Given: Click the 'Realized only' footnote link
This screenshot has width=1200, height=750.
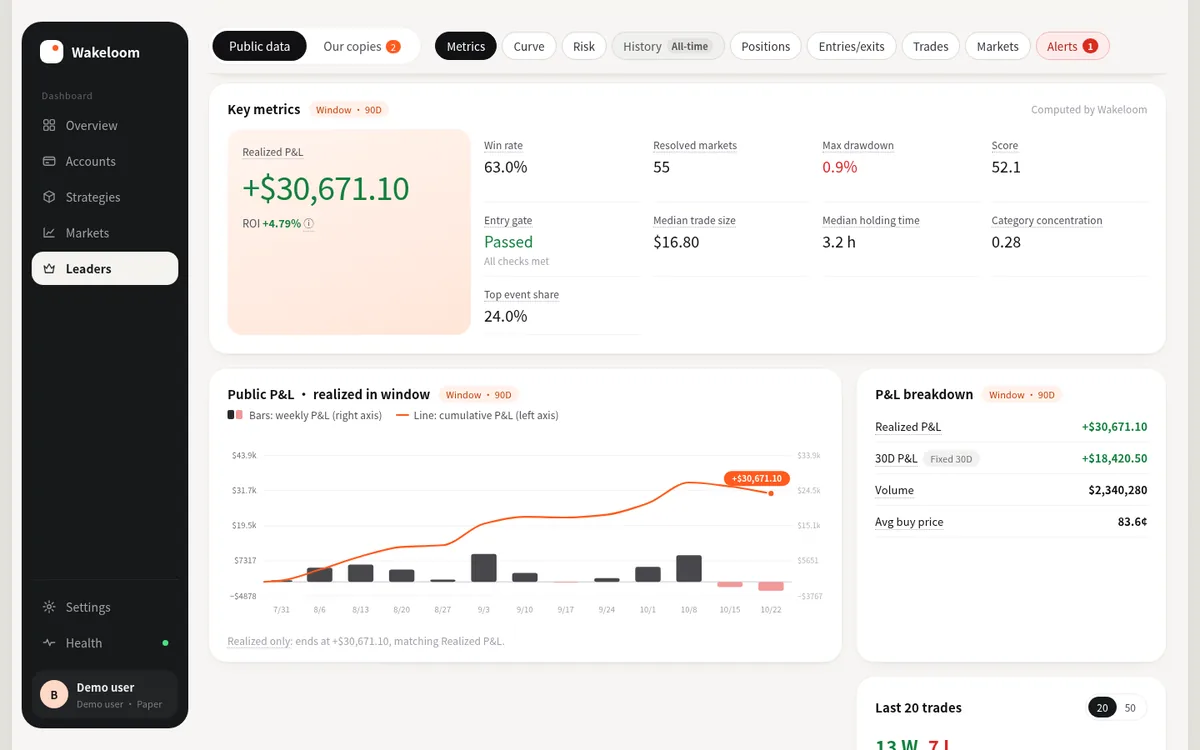Looking at the screenshot, I should (x=260, y=641).
